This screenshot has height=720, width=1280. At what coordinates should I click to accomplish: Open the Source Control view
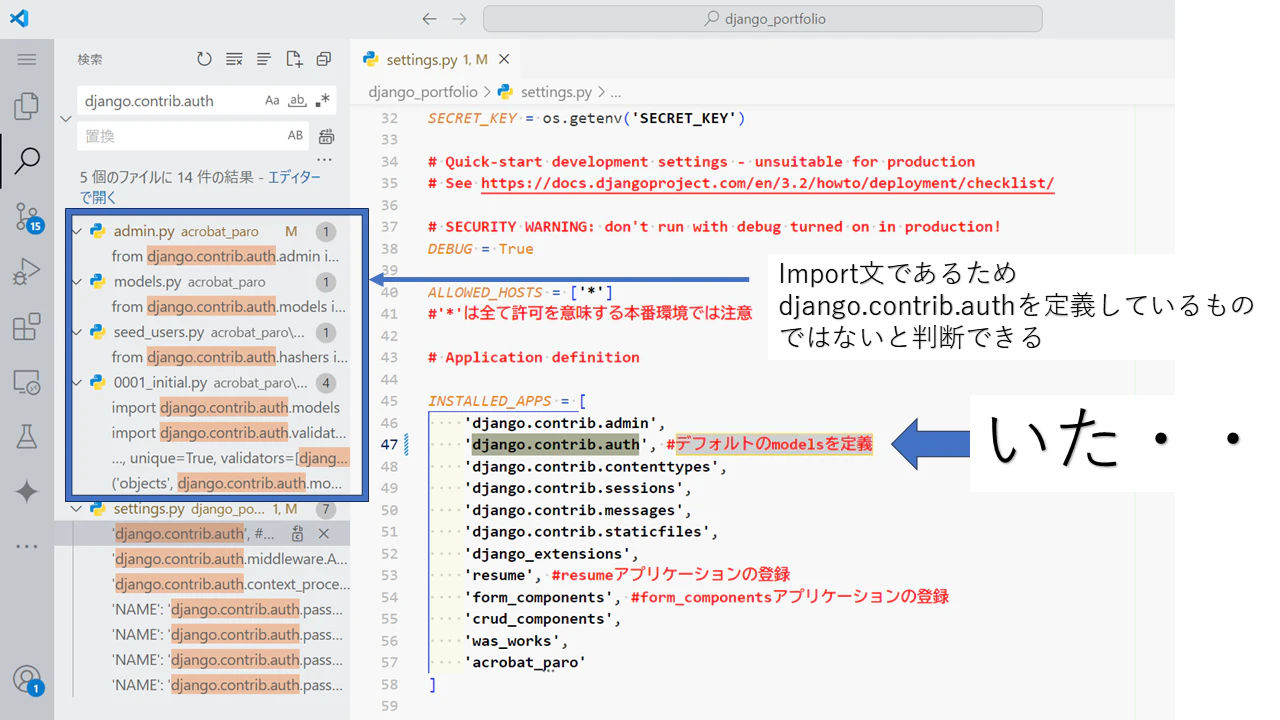[x=27, y=216]
